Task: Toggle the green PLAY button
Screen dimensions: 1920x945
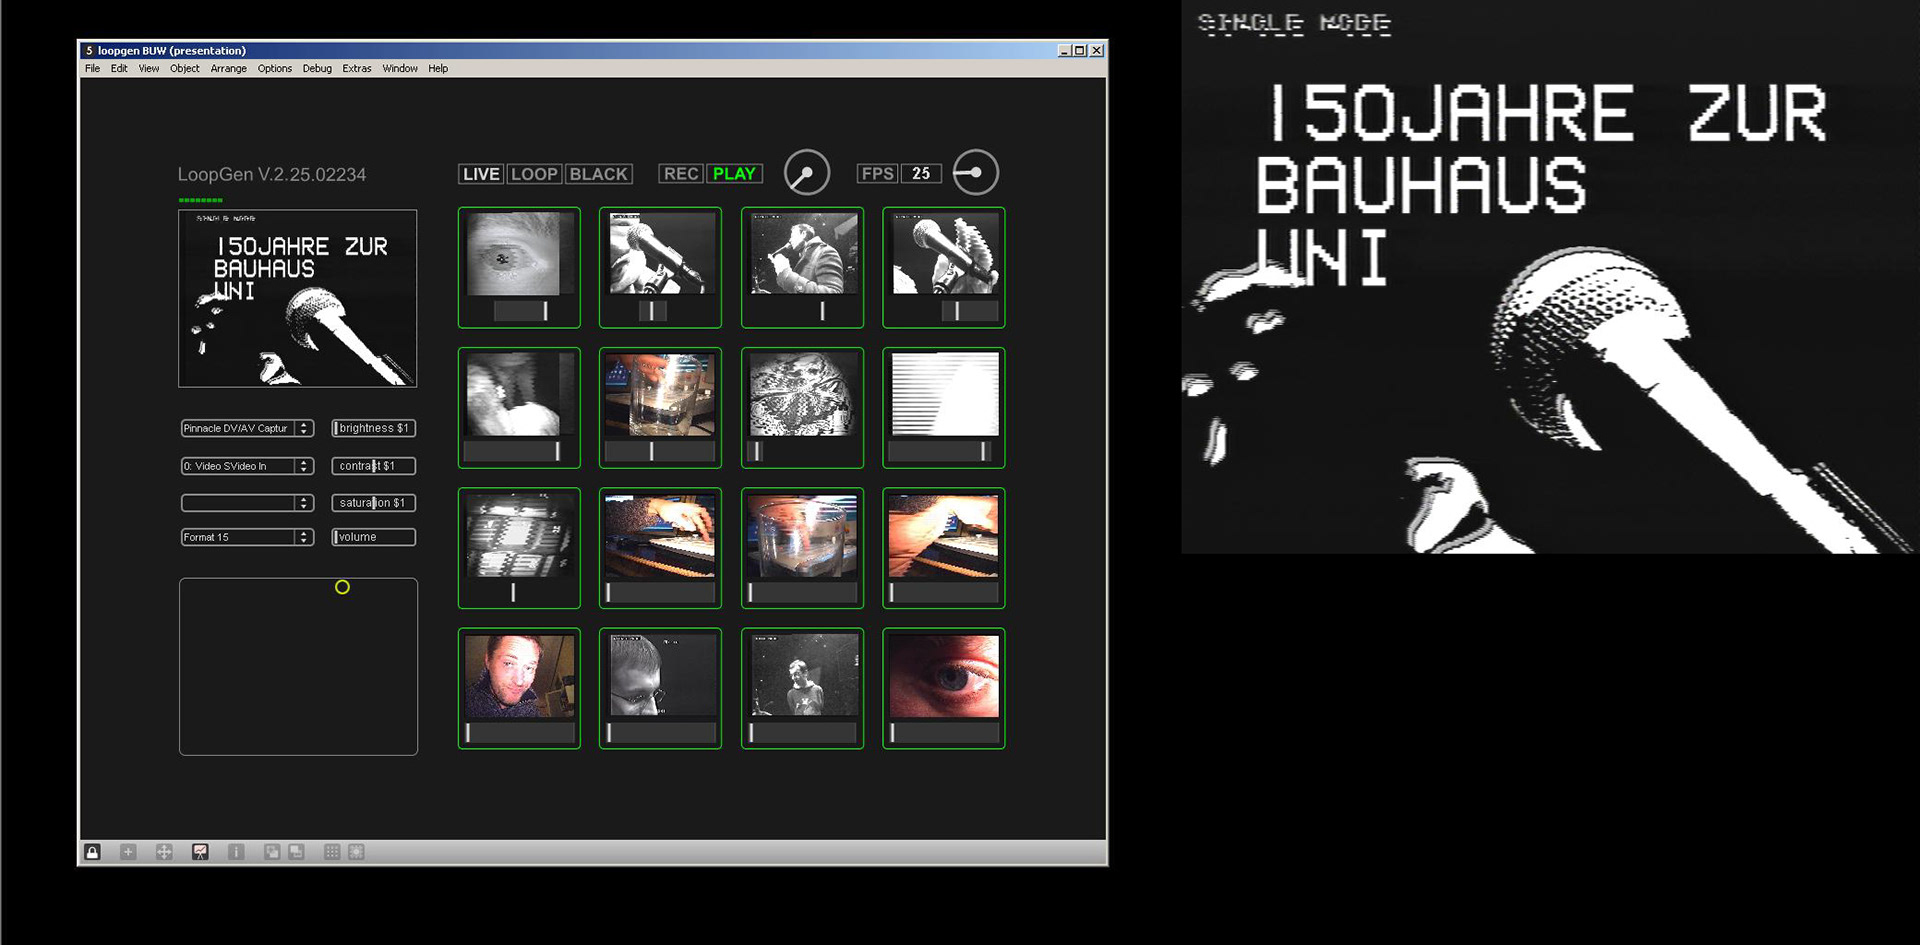Action: tap(734, 174)
